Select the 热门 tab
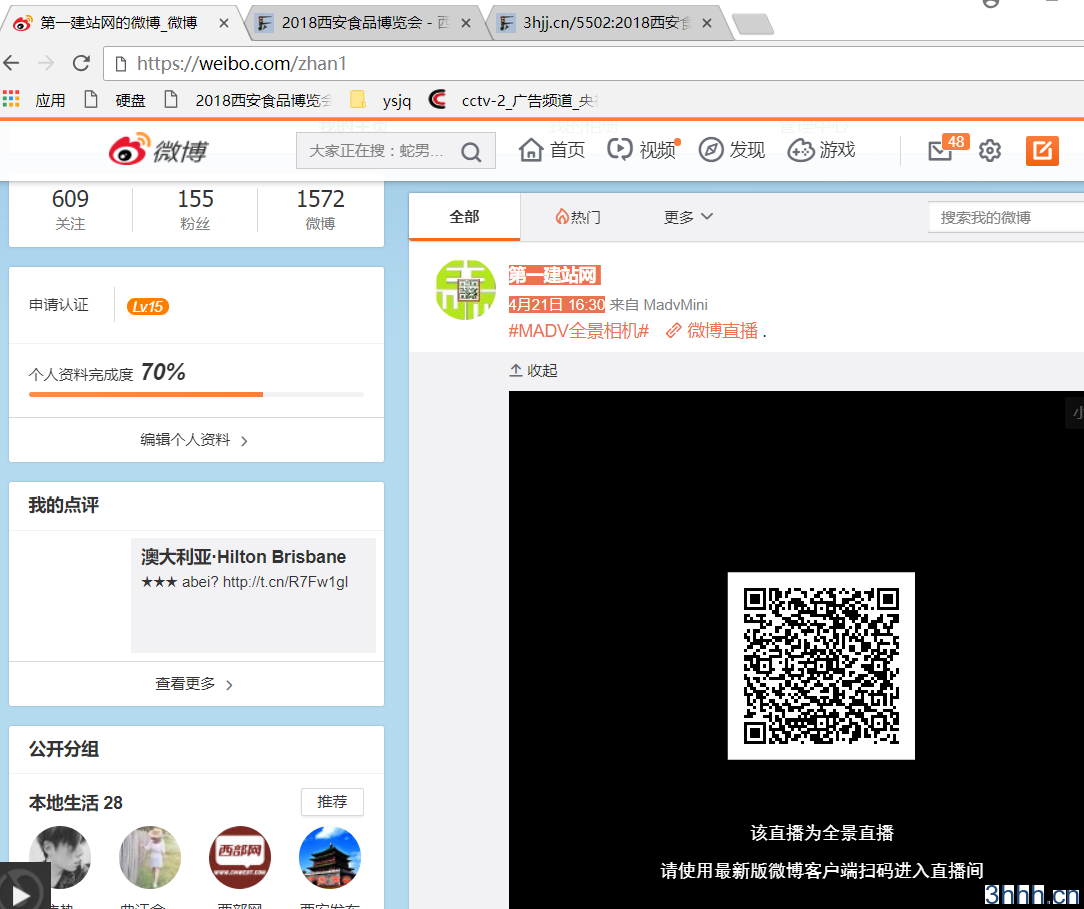The image size is (1084, 909). 578,217
